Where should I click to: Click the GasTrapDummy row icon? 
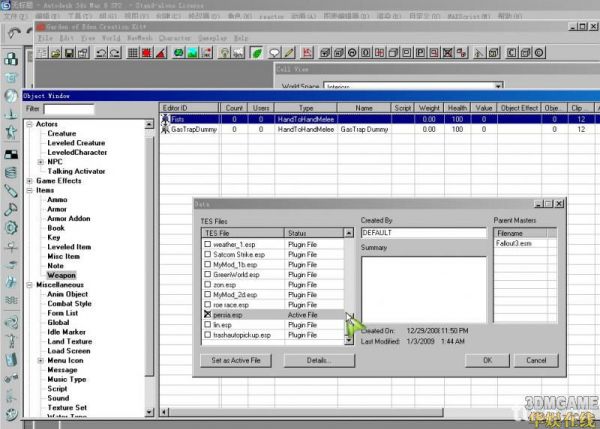tap(166, 129)
